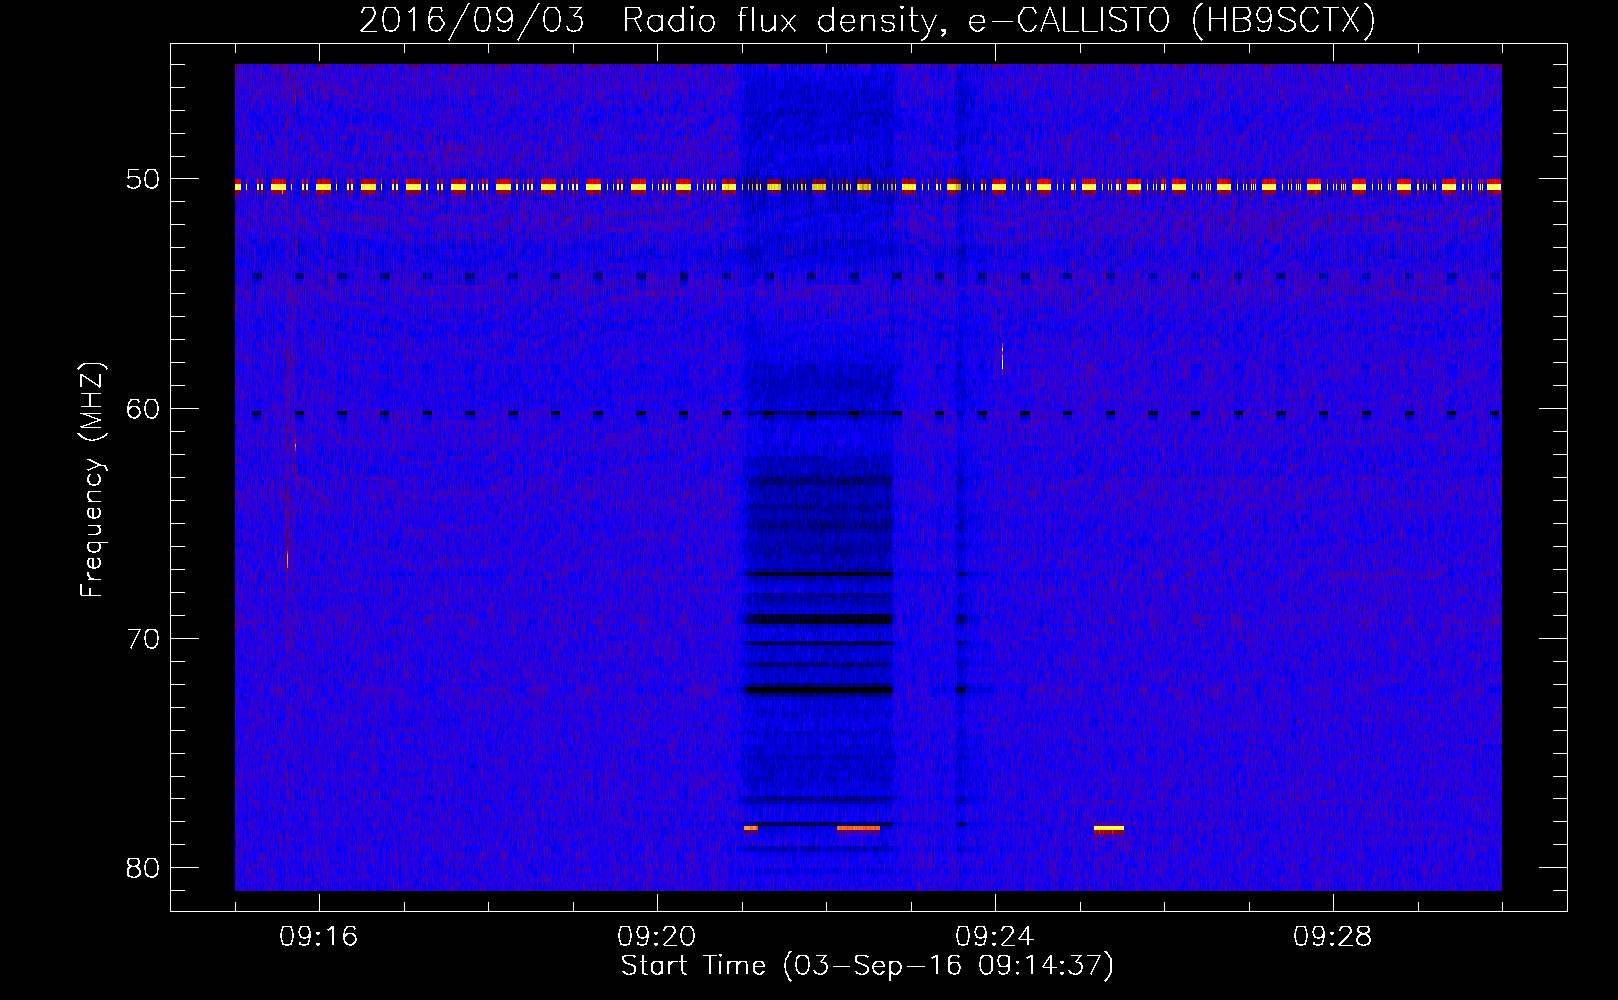1618x1000 pixels.
Task: Click the 09:24 time tick label
Action: tap(994, 937)
